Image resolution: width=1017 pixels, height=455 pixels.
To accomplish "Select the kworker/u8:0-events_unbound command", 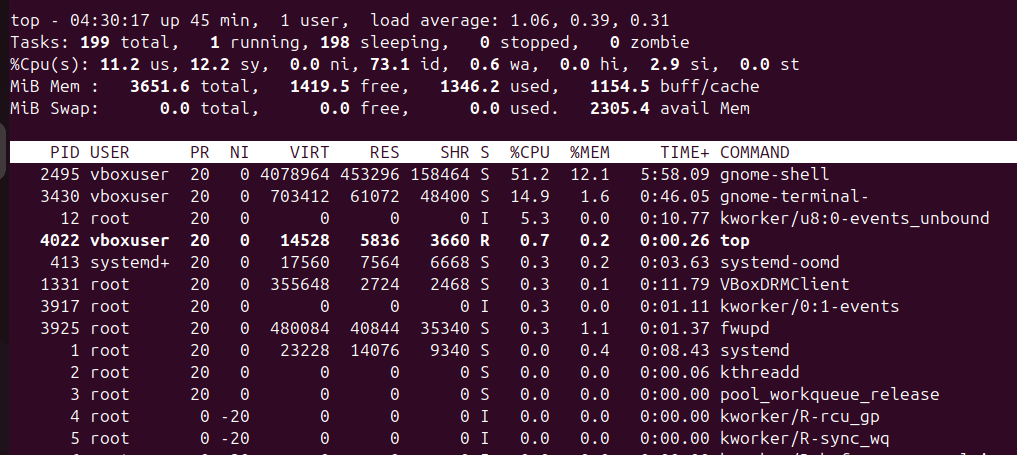I will (x=854, y=218).
